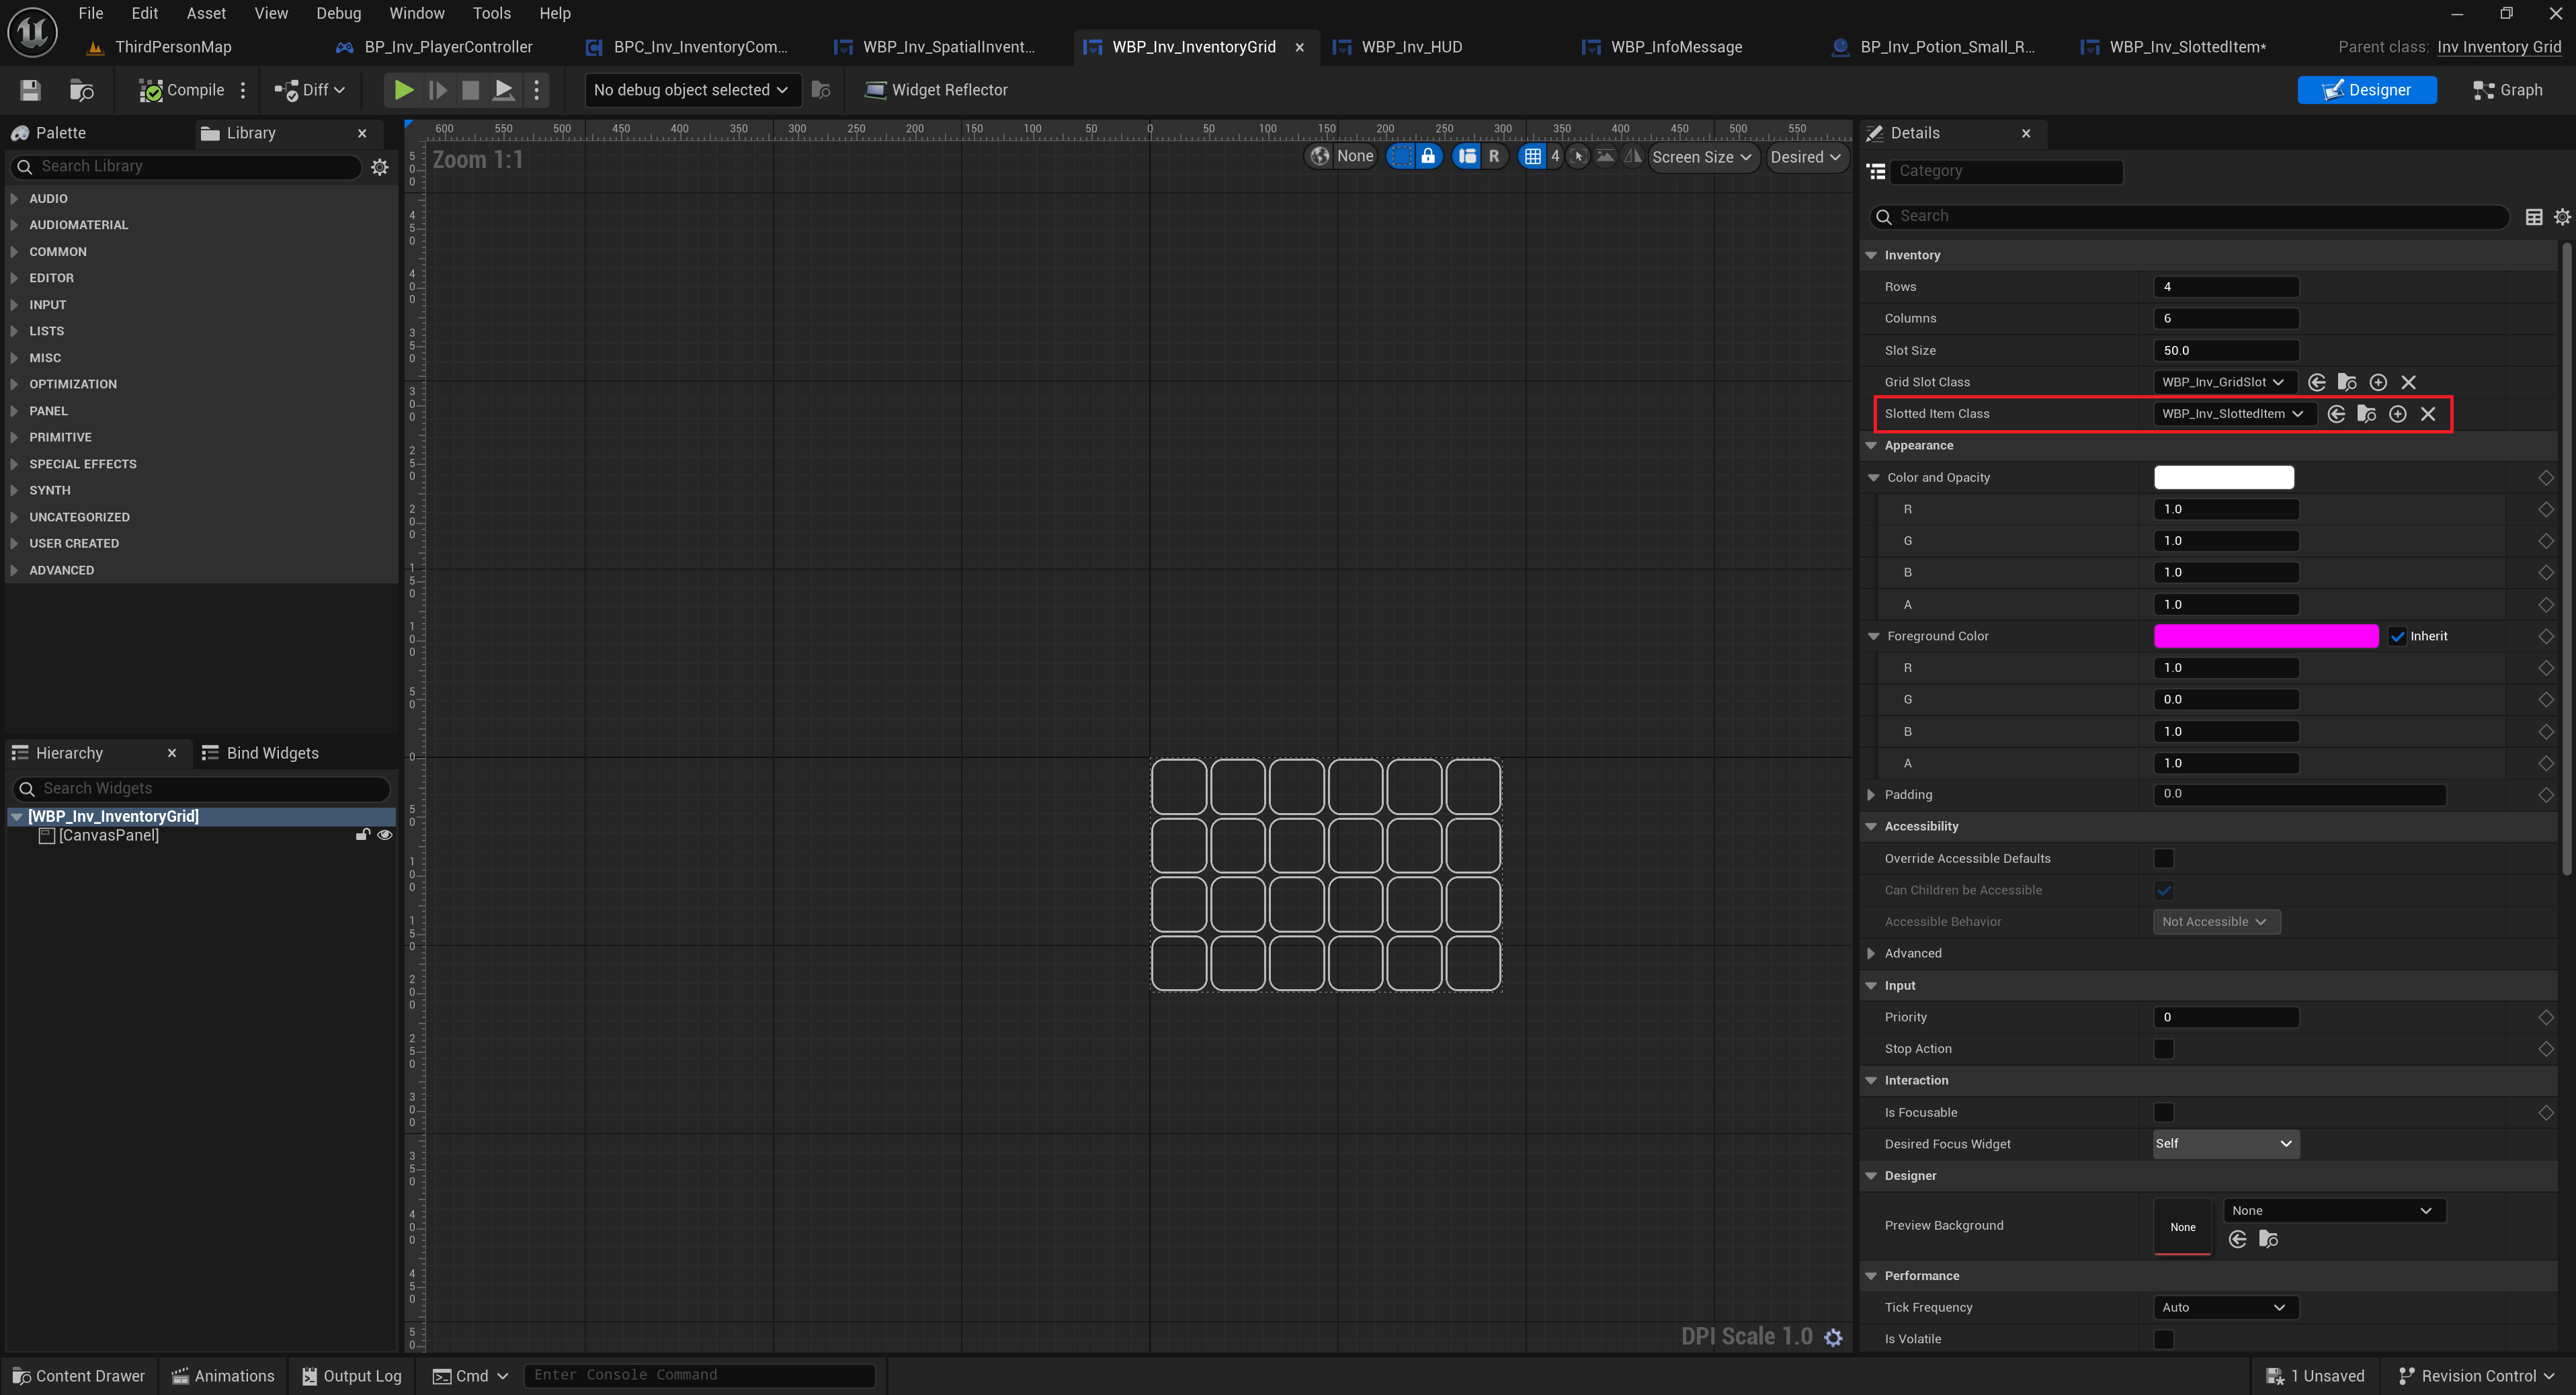Click the Browse to asset icon in toolbar
Screen dimensions: 2576x1395
81,90
